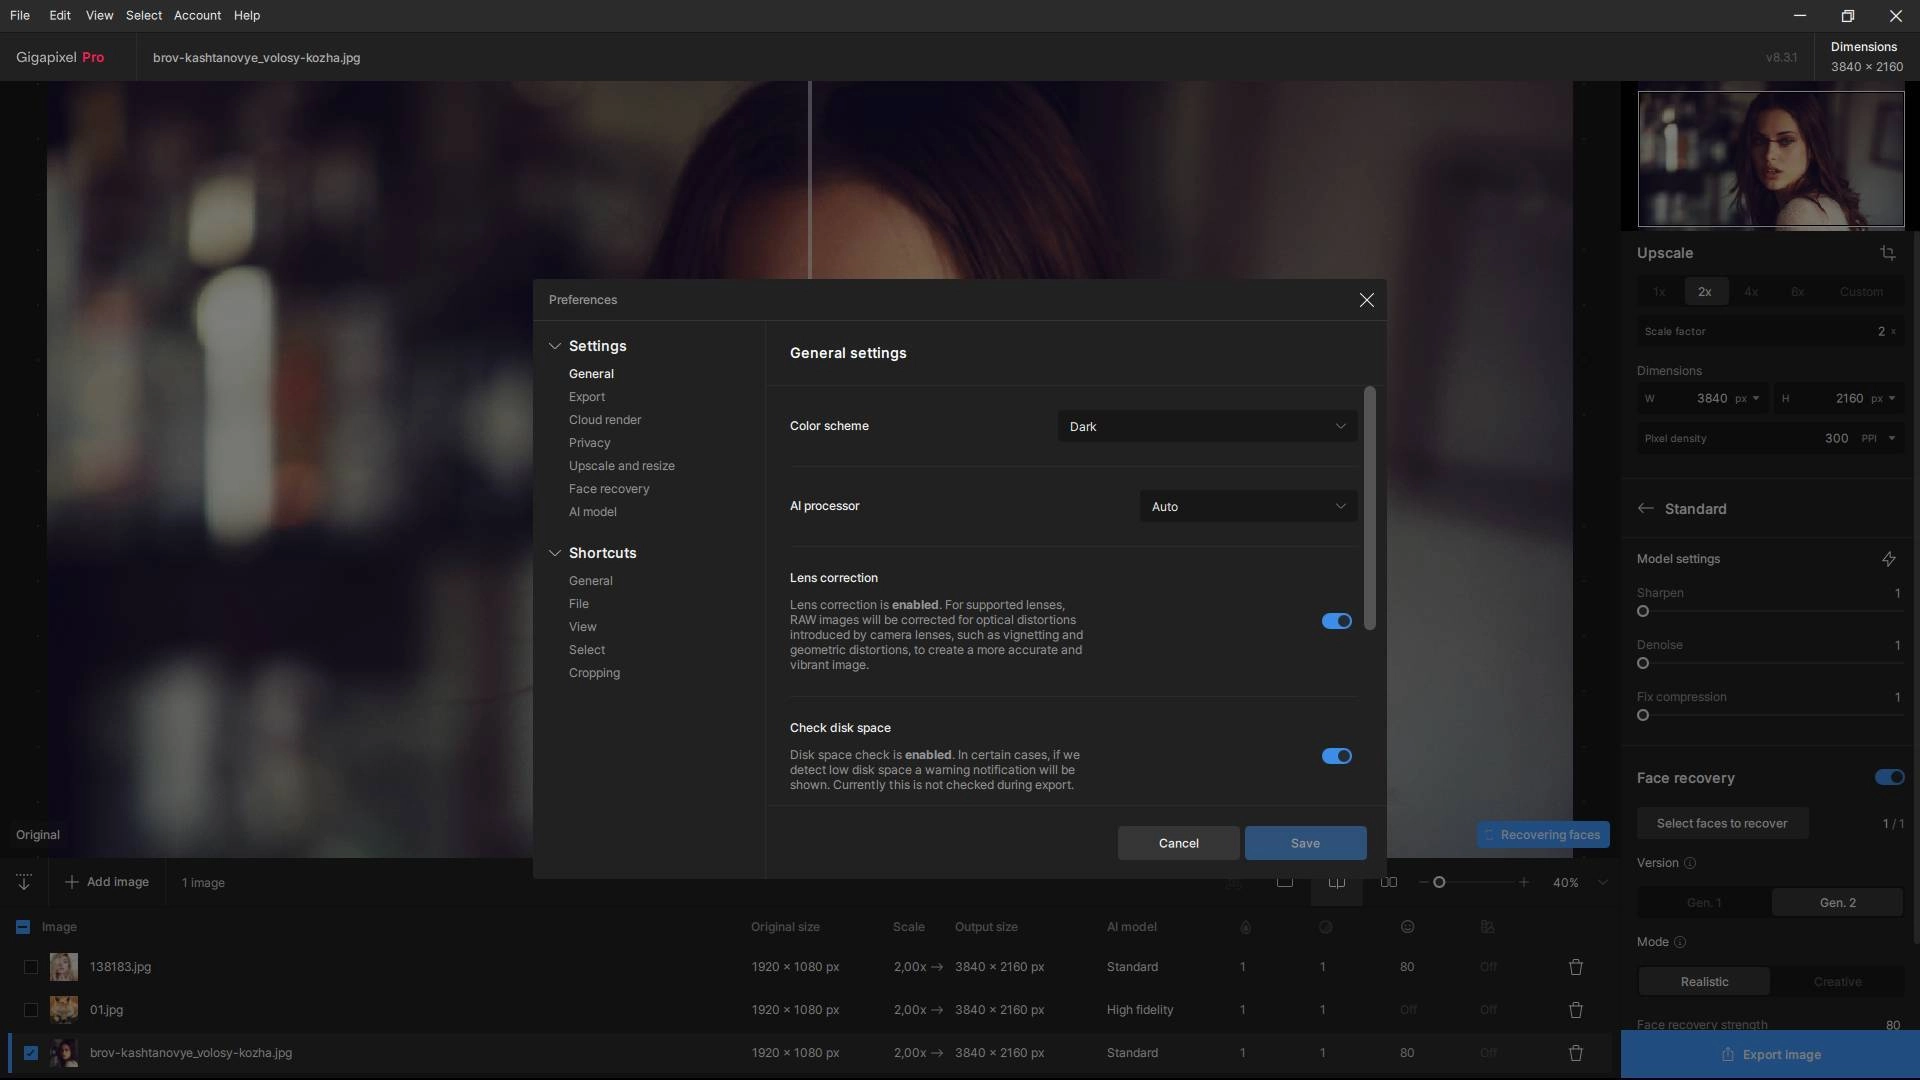This screenshot has height=1080, width=1920.
Task: Click the last column header icon
Action: (x=1487, y=927)
